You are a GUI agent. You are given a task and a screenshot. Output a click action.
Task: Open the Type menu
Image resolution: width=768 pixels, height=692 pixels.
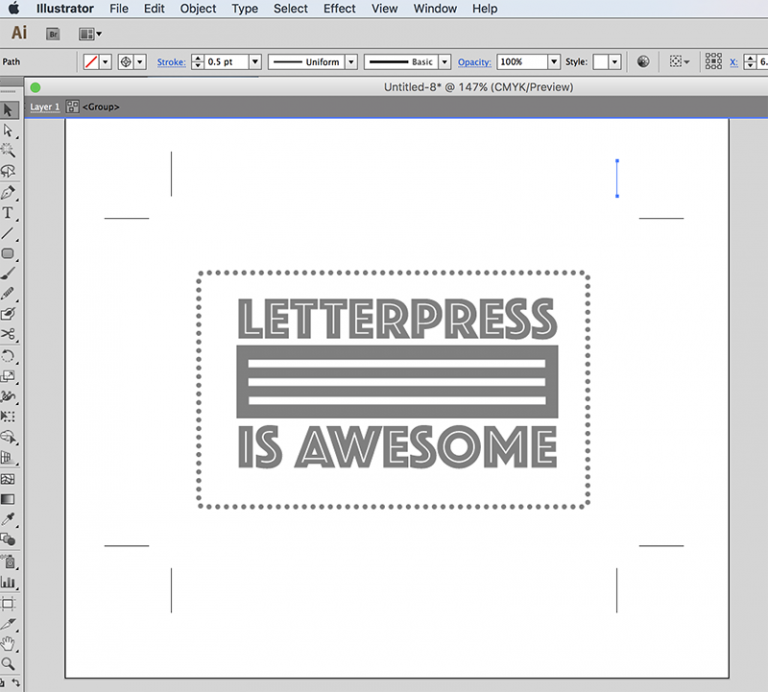click(x=244, y=8)
